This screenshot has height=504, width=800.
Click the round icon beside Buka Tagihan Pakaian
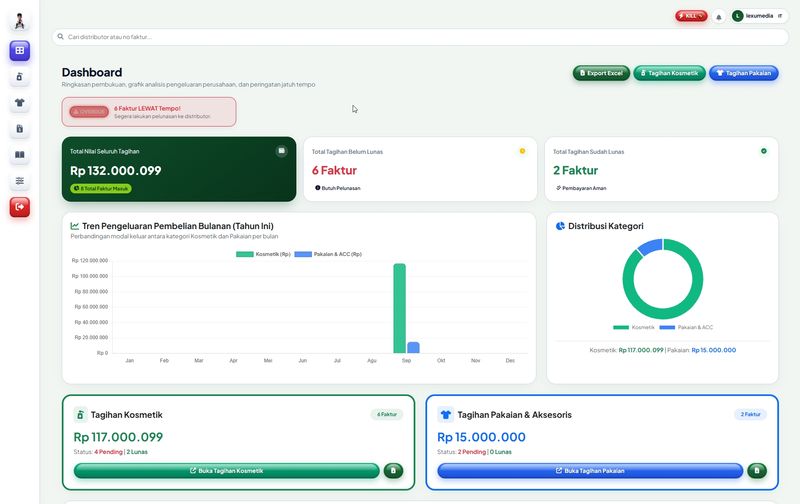(x=757, y=470)
